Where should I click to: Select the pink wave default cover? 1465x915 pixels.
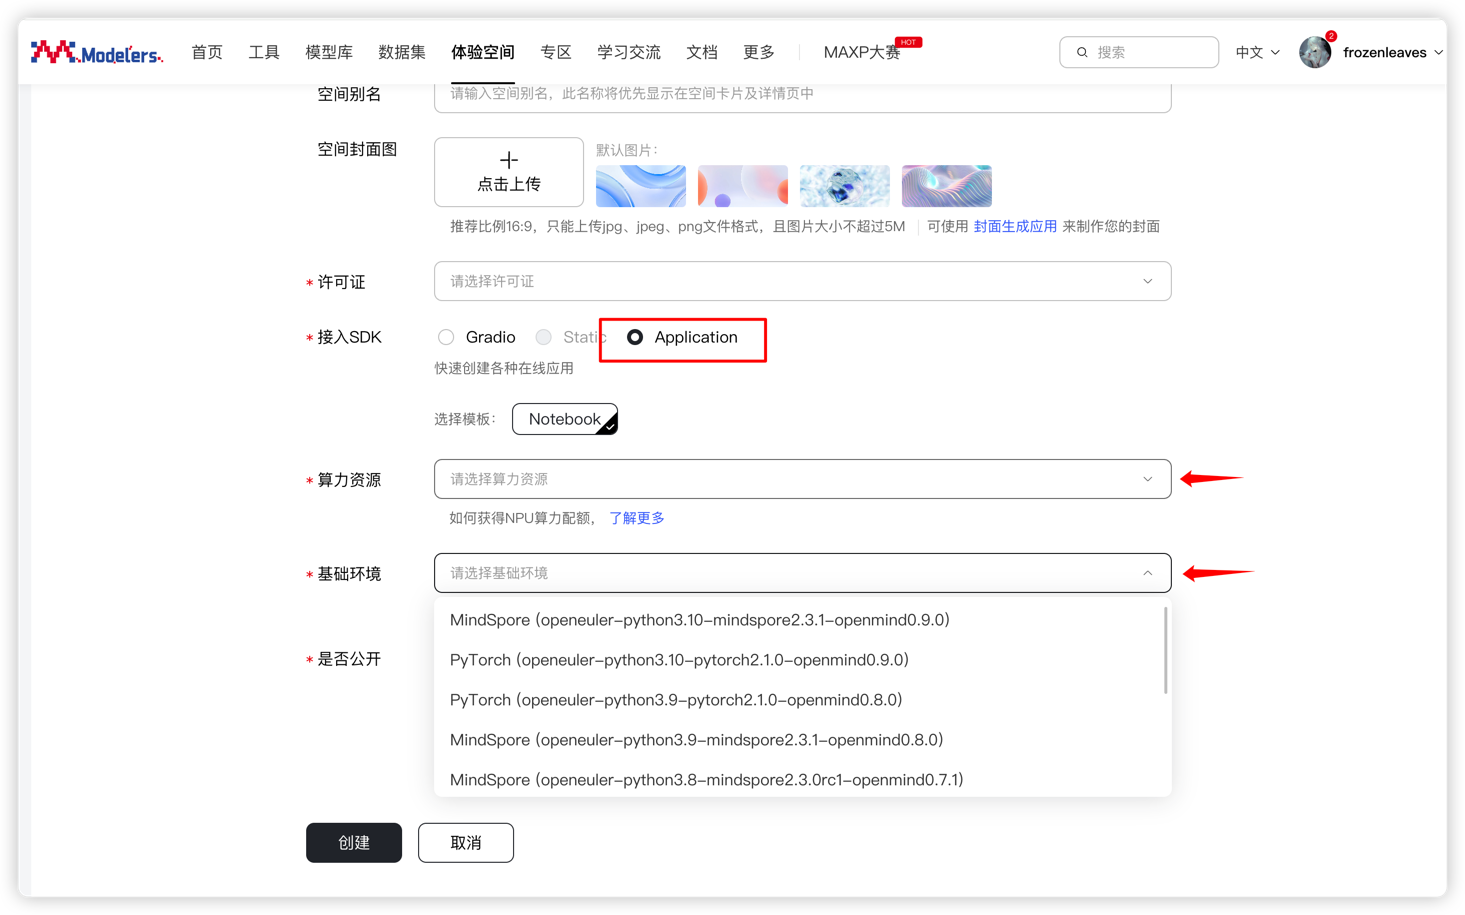pos(947,186)
